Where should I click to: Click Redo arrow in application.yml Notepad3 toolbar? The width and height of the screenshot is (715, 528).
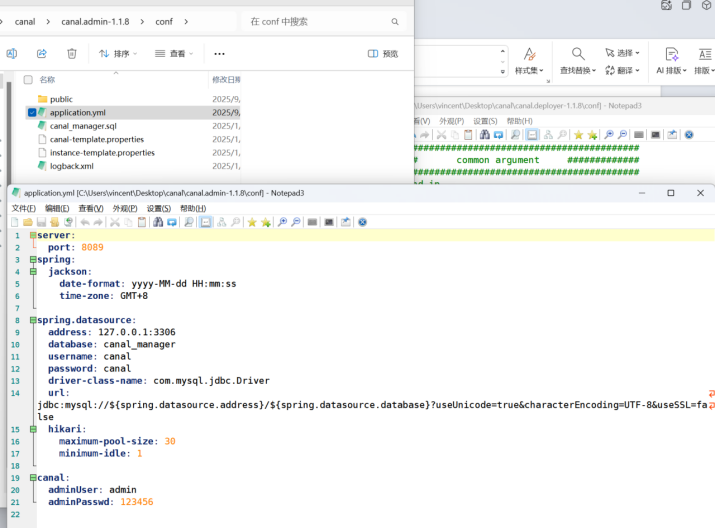click(x=98, y=222)
